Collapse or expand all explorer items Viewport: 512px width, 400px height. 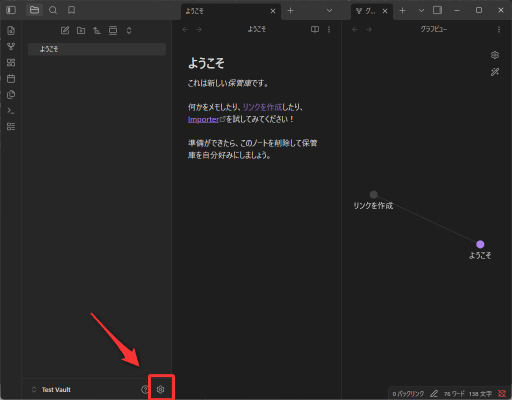coord(129,31)
